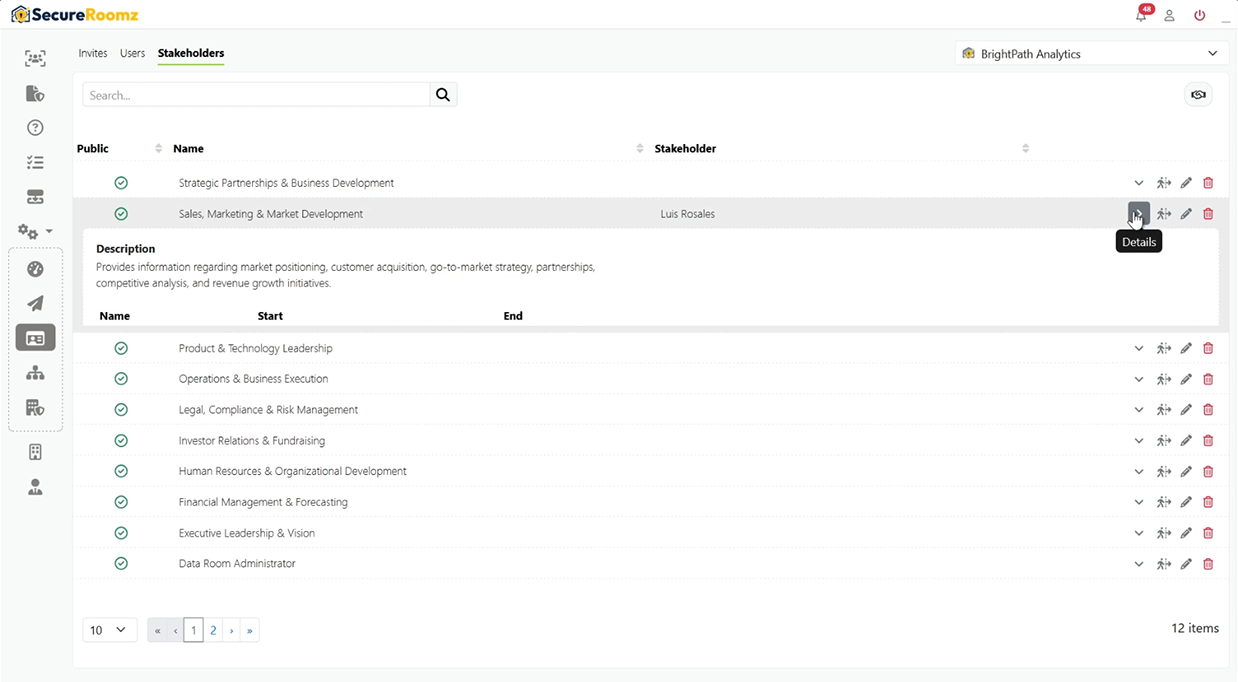Toggle Public check for Investor Relations row
Image resolution: width=1238 pixels, height=682 pixels.
pos(121,440)
